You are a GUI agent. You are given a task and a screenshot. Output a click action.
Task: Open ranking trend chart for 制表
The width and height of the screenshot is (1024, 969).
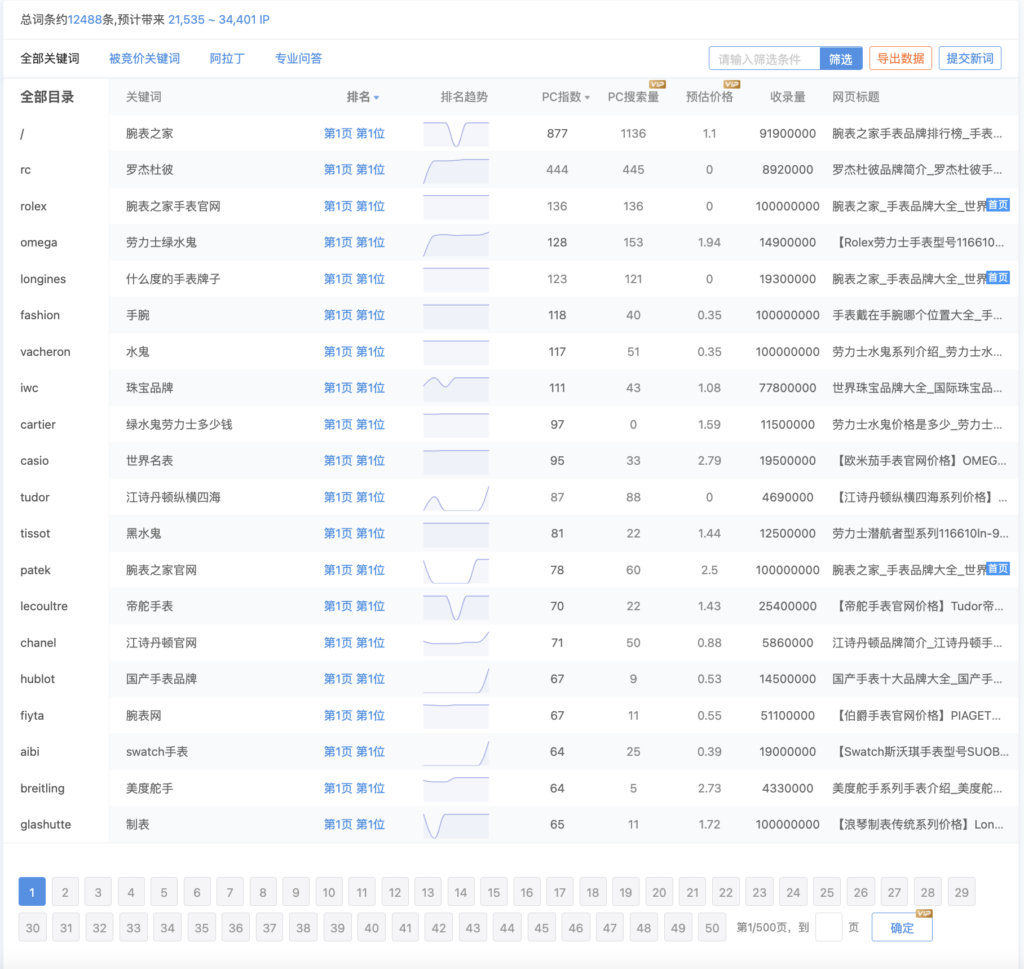tap(456, 825)
